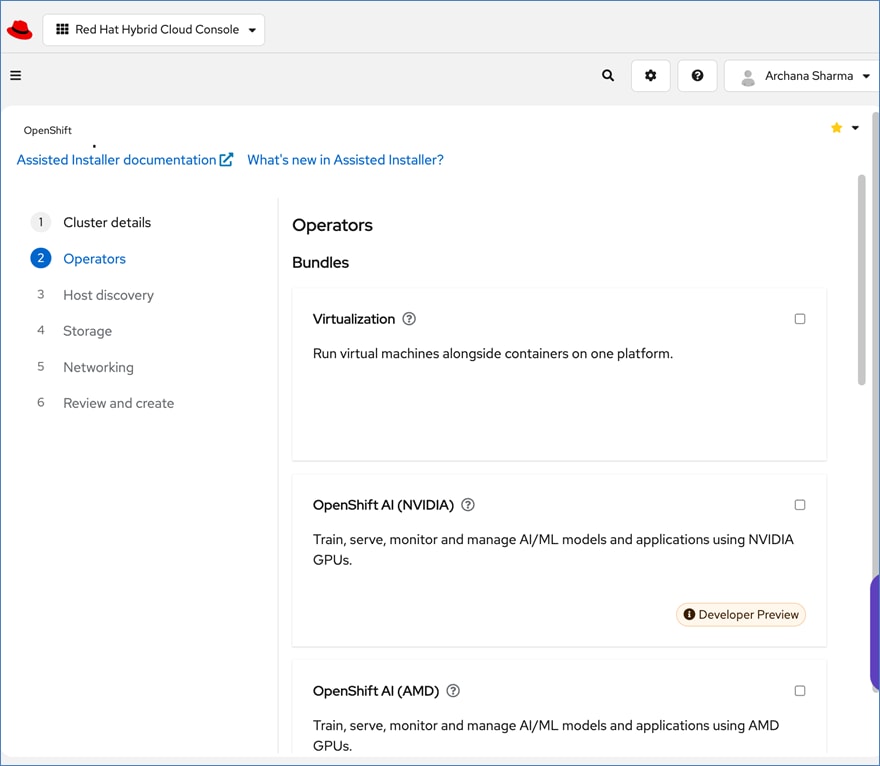Open What's new in Assisted Installer link

point(345,160)
